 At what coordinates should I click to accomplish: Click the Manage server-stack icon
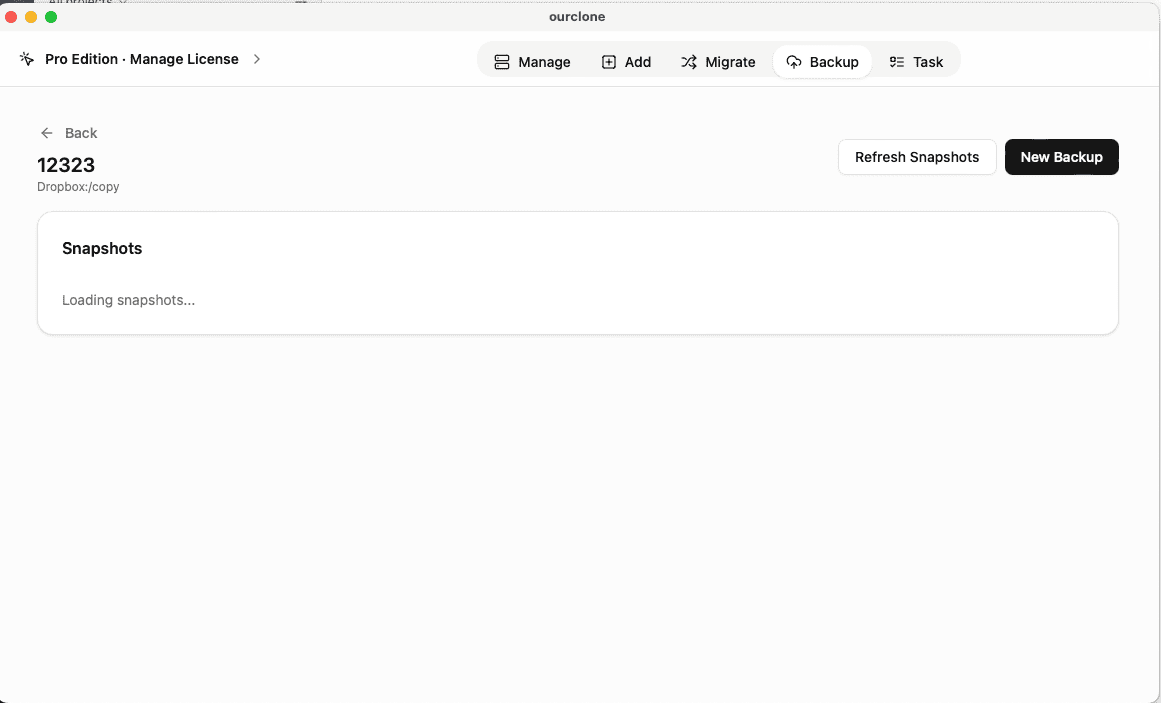click(x=502, y=62)
